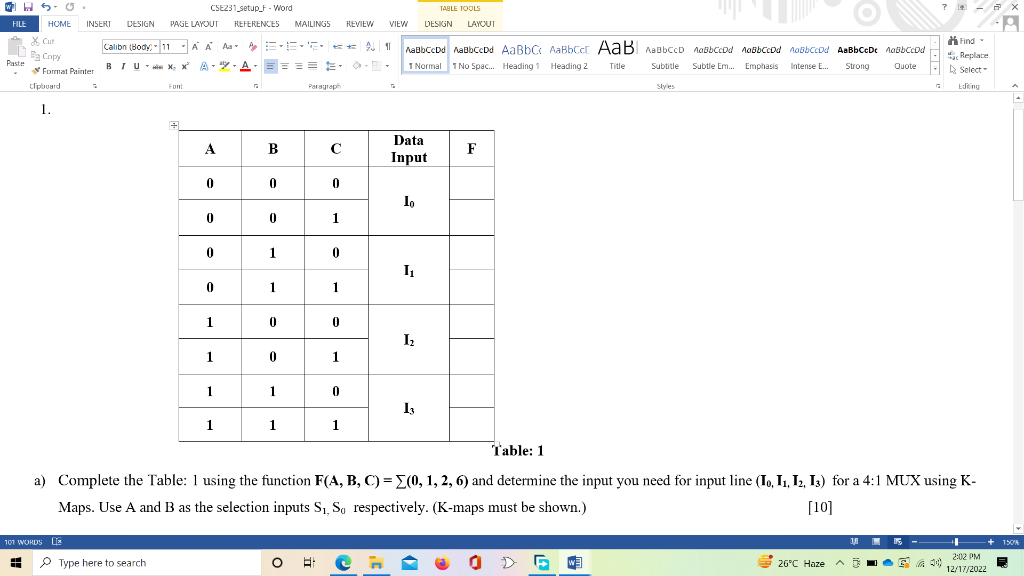
Task: Apply Title style from gallery
Action: point(617,56)
